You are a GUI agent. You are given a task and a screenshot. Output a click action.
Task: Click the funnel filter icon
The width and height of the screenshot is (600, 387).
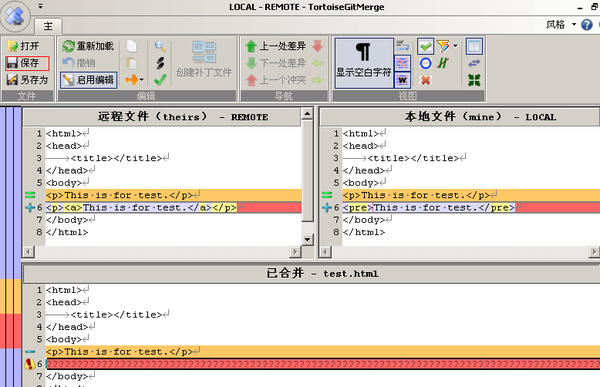tap(443, 46)
